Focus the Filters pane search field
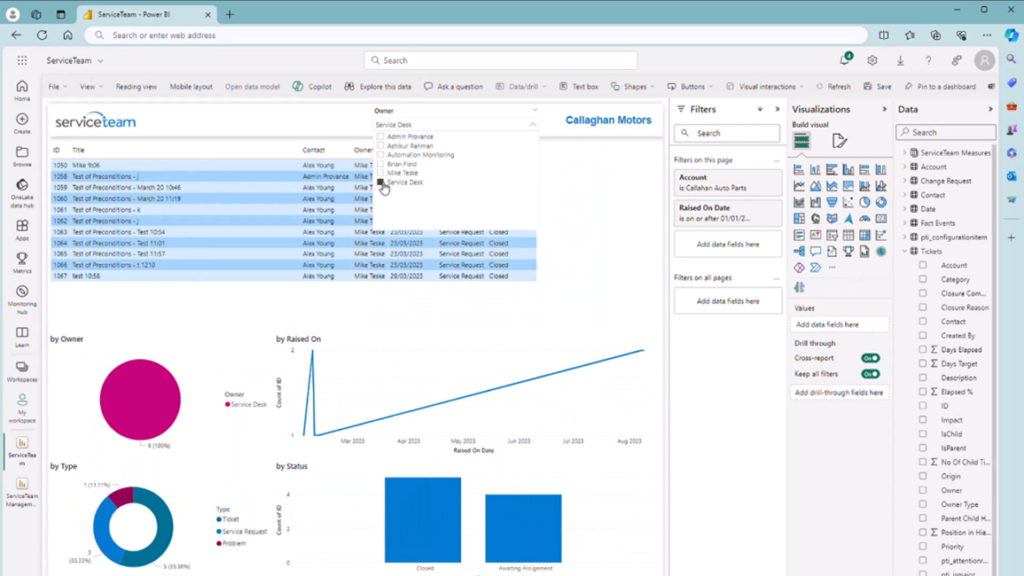The width and height of the screenshot is (1024, 576). [x=727, y=133]
